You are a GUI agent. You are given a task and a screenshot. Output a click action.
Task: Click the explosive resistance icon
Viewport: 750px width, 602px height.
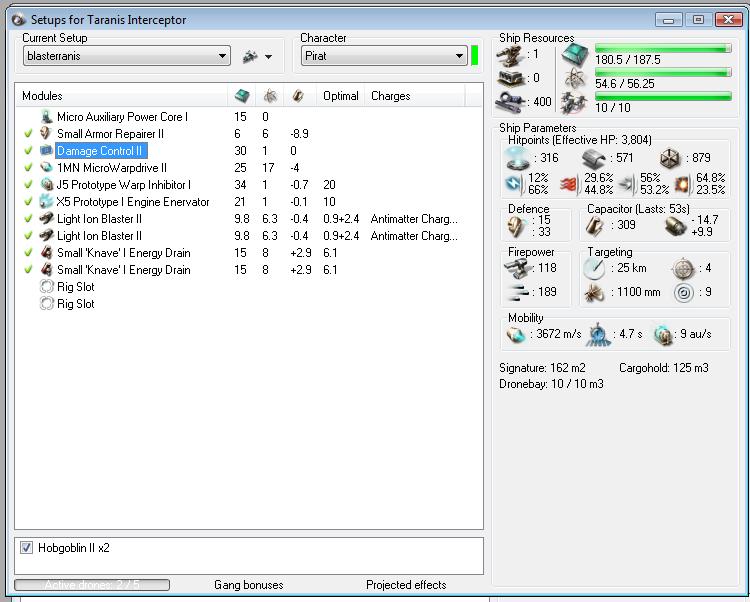(x=683, y=184)
